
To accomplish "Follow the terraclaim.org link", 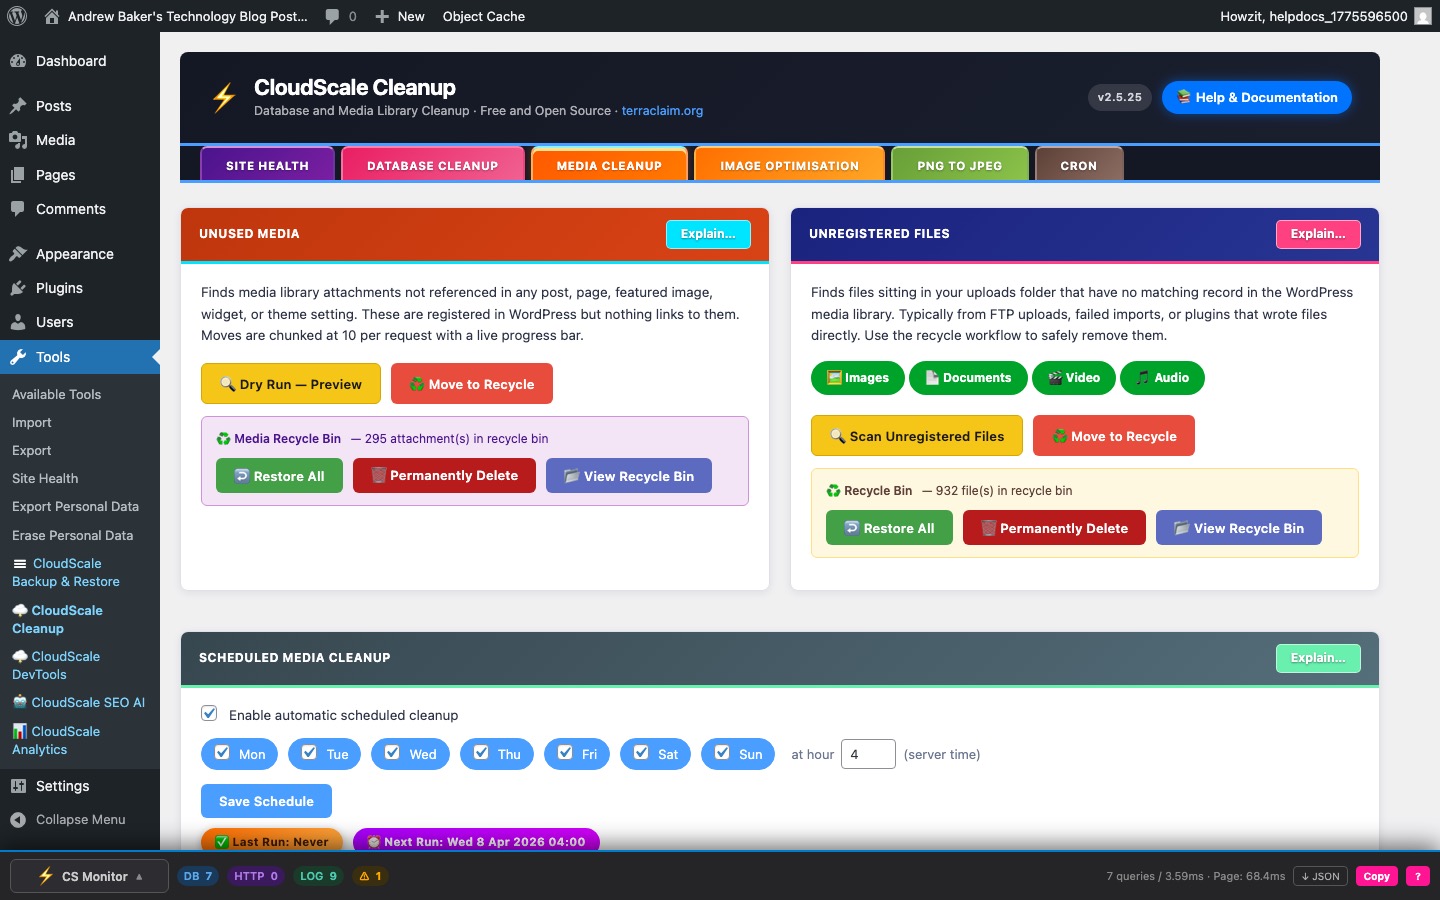I will 662,111.
